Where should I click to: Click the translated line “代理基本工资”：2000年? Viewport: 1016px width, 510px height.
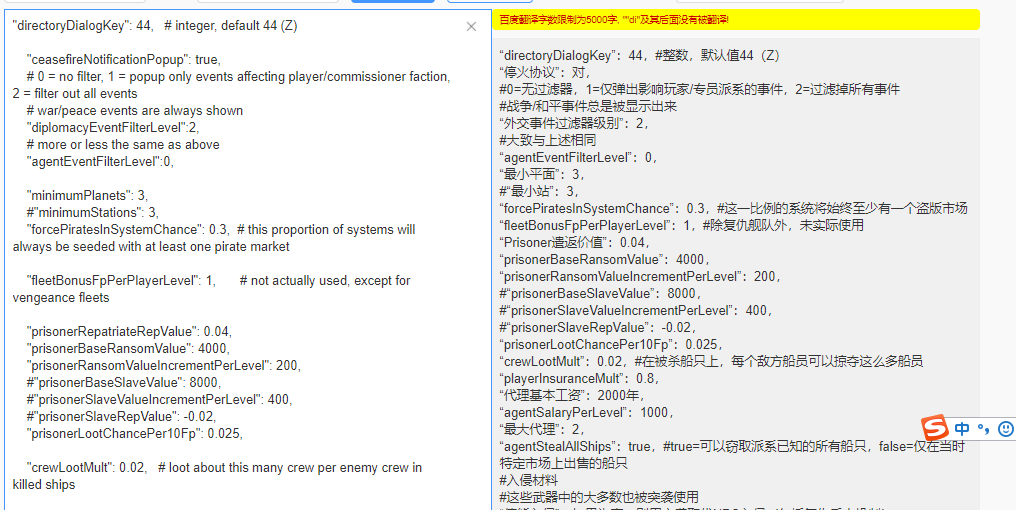[x=566, y=395]
